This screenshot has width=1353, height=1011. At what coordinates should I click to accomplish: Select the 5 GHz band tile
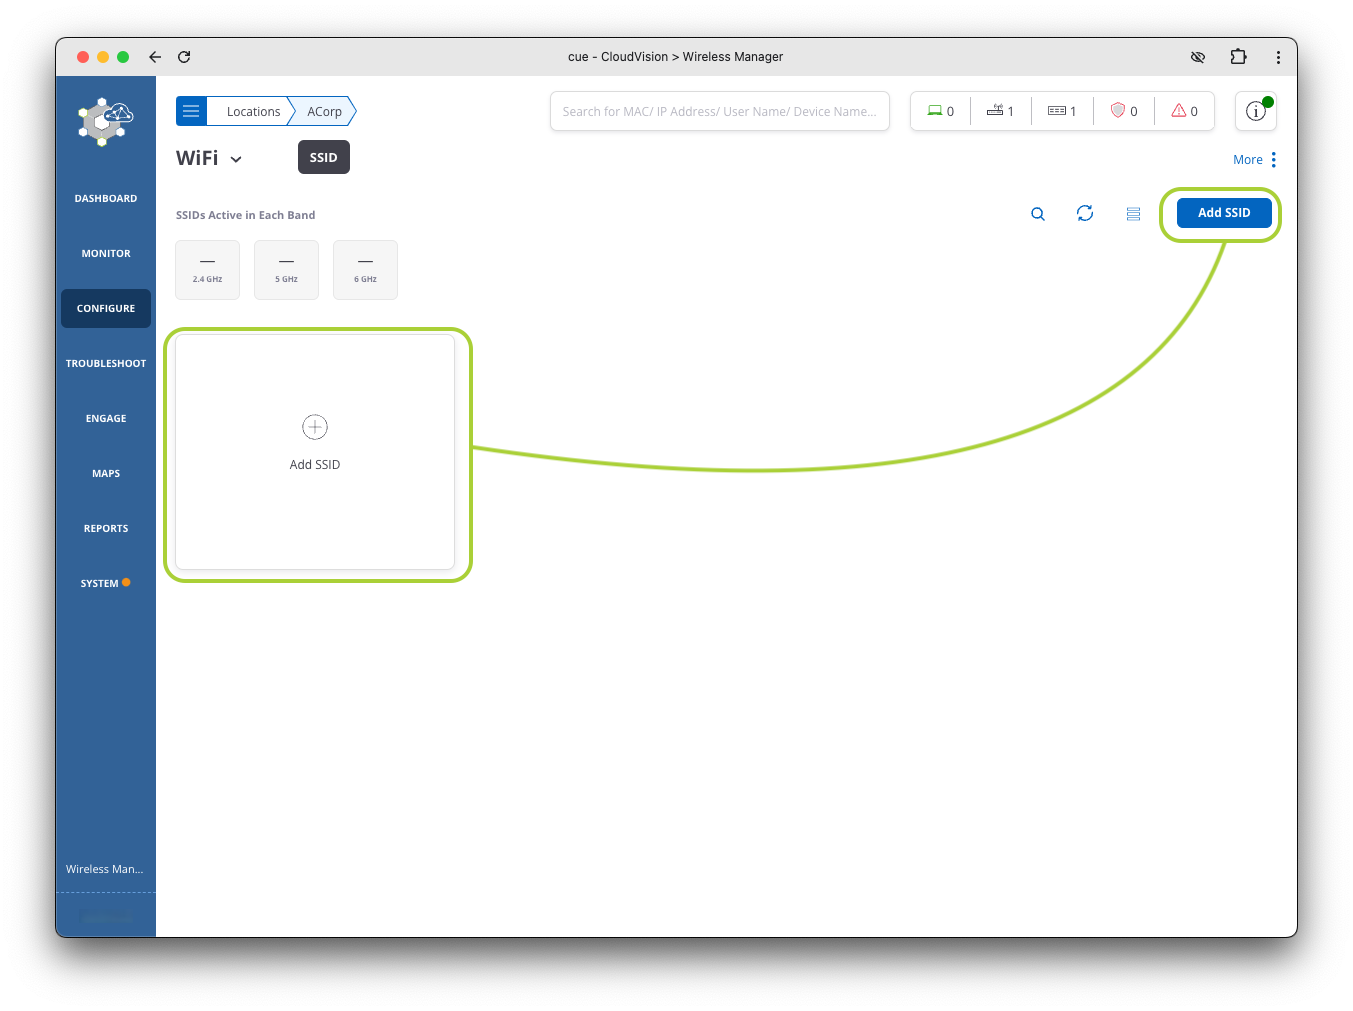coord(286,270)
